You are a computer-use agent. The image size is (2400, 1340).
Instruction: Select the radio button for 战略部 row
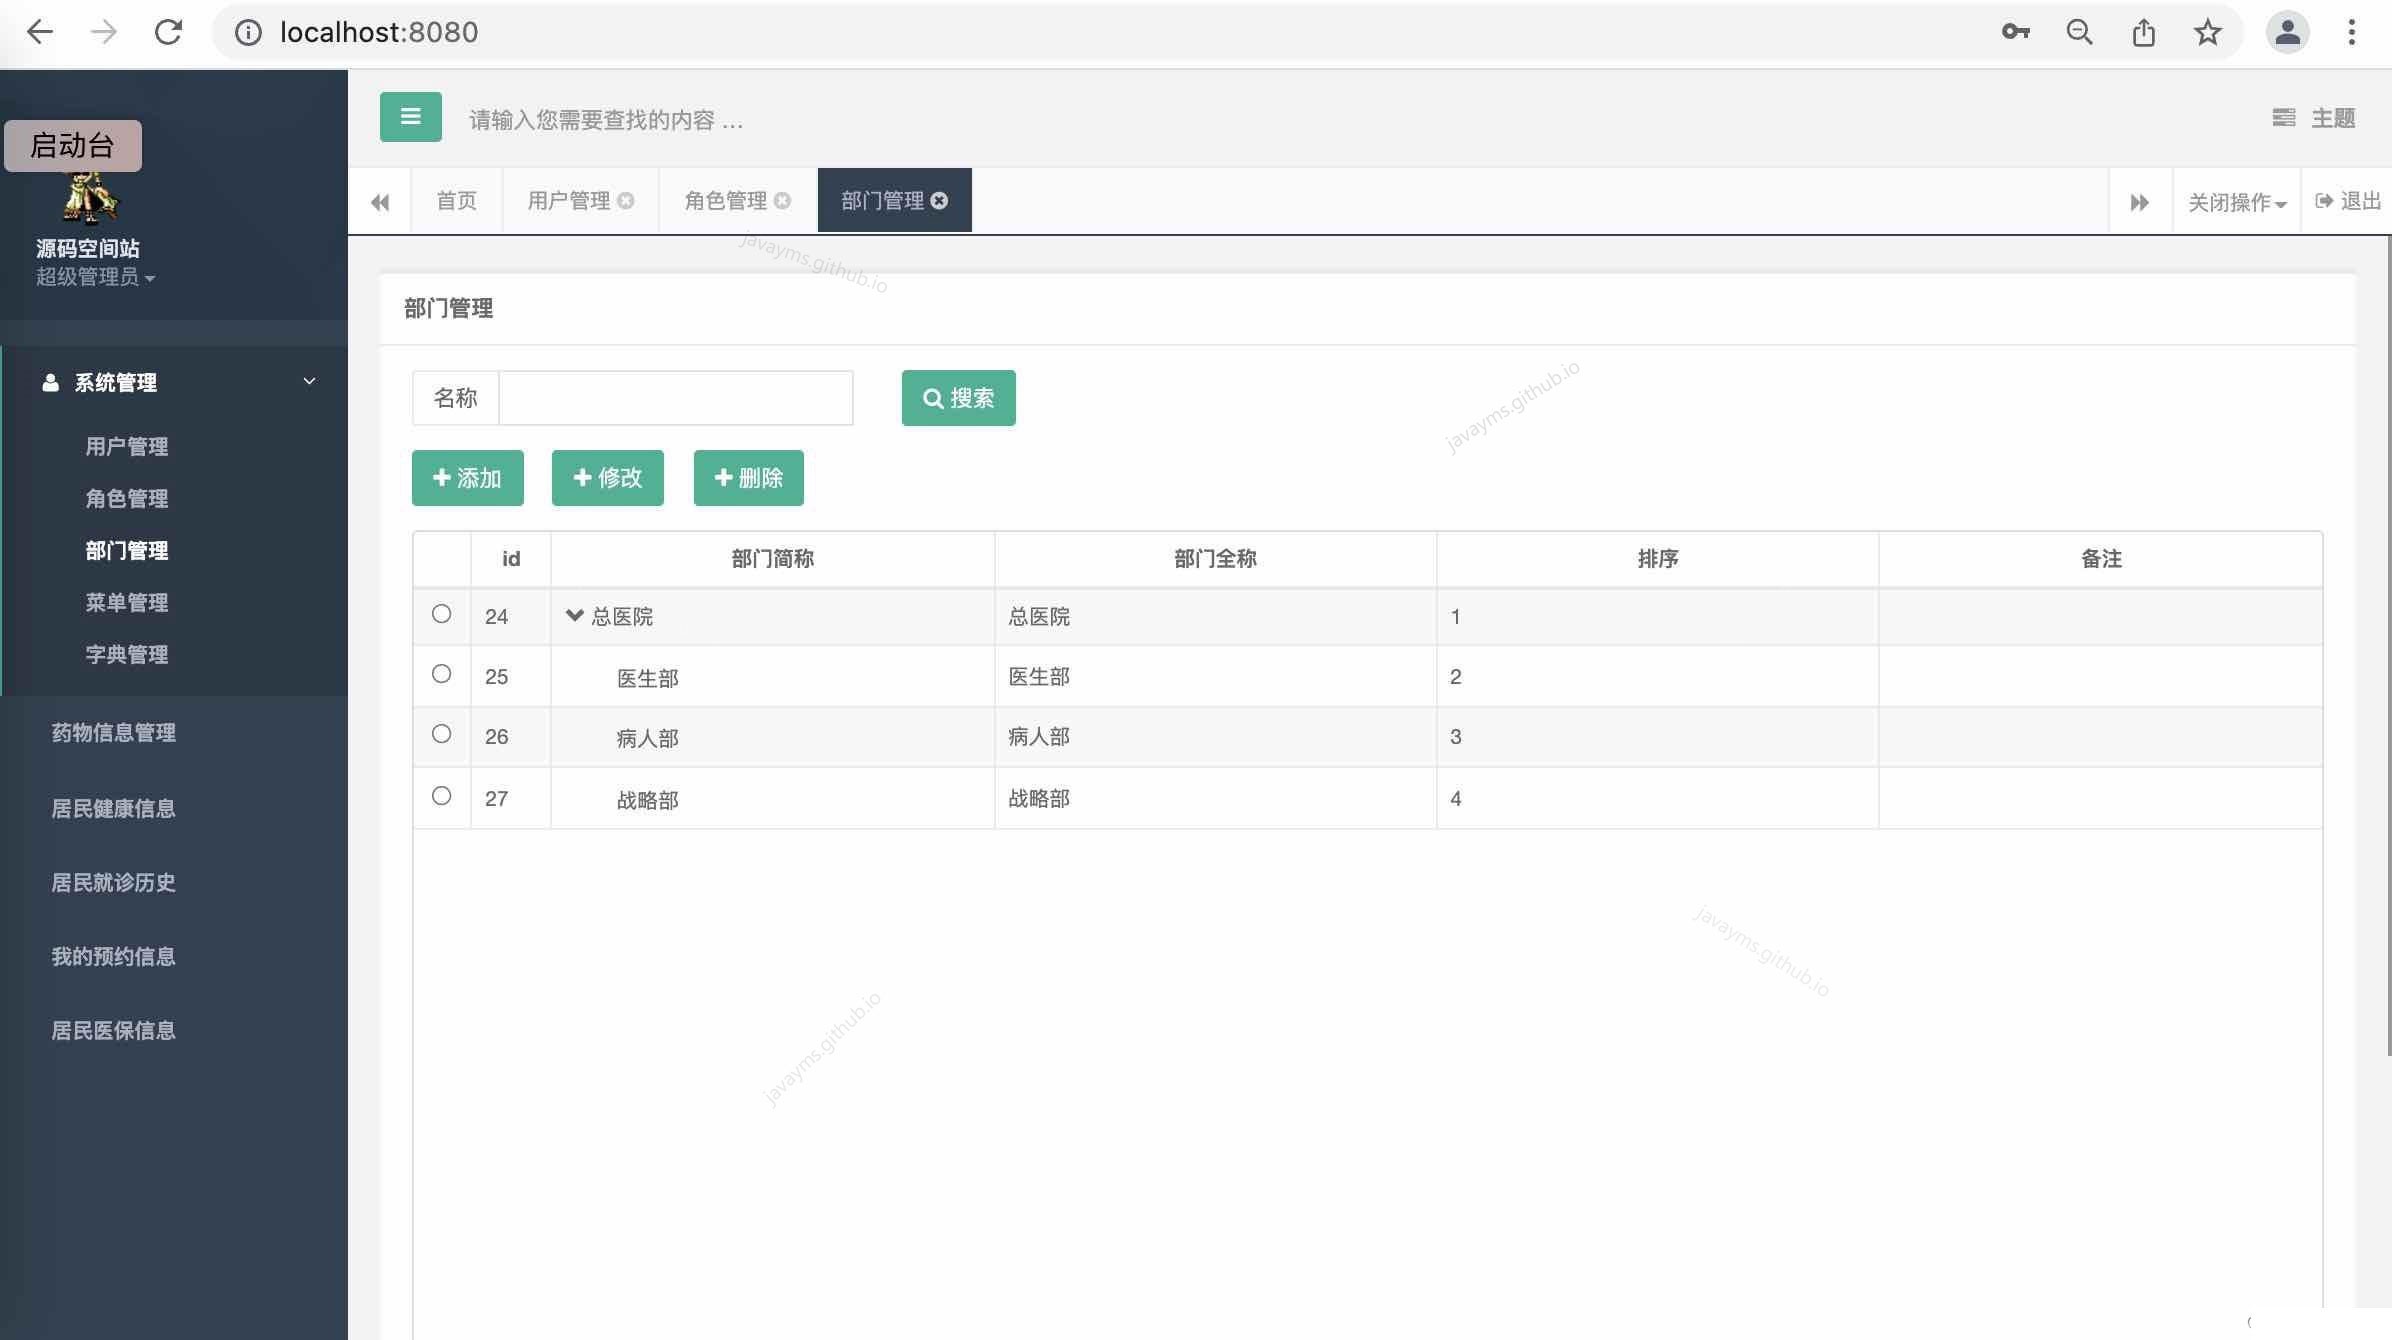pyautogui.click(x=441, y=796)
